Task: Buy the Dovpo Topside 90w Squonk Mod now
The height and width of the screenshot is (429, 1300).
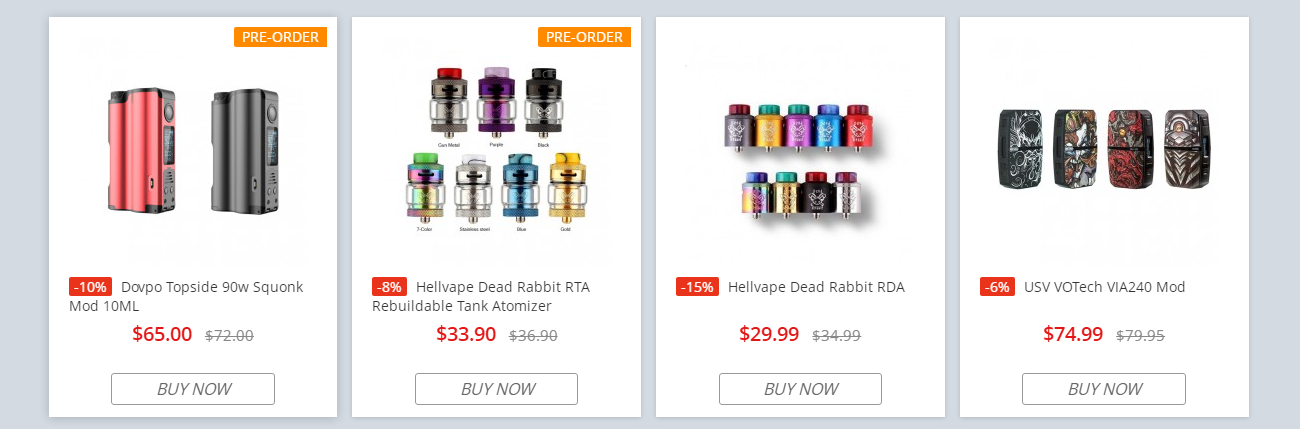Action: (193, 389)
